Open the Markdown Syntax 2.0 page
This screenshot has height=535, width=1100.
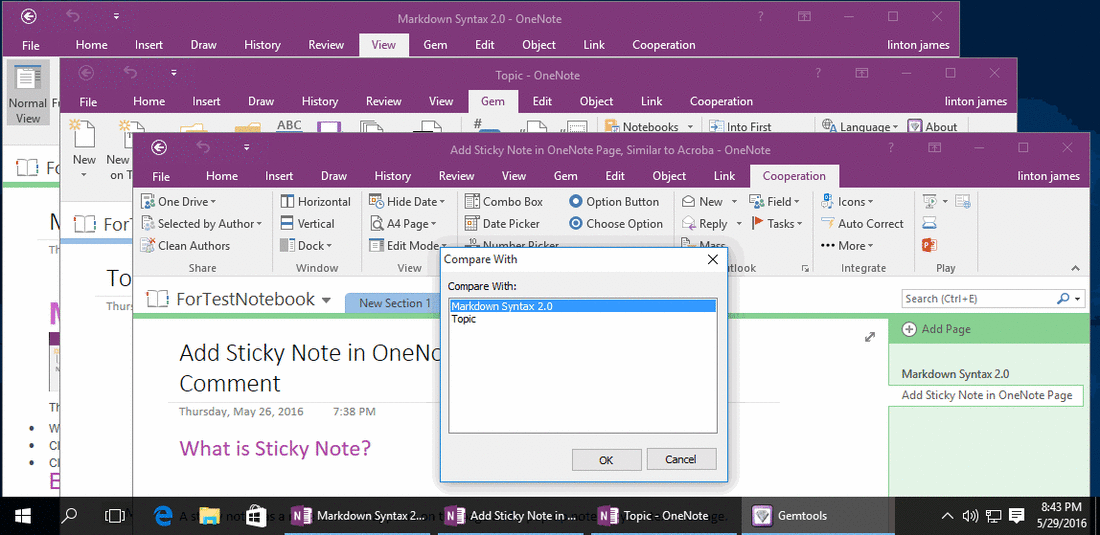(955, 374)
